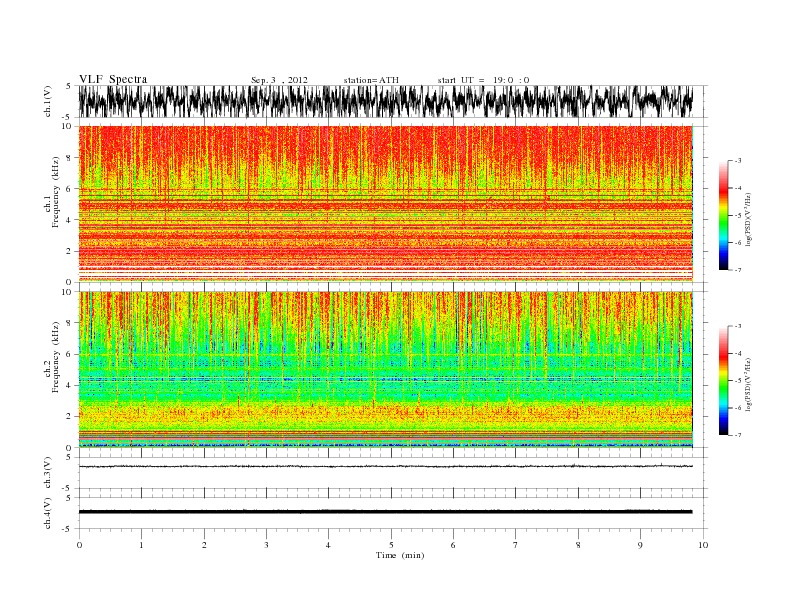Click the "ch.1(V)" axis label
This screenshot has height=612, width=792.
48,101
